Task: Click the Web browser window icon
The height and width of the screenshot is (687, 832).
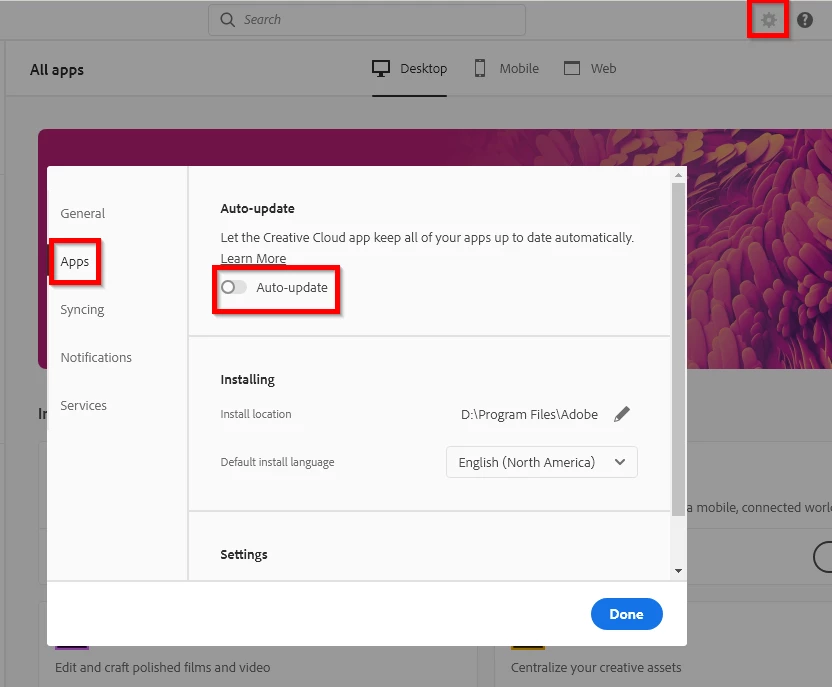Action: pyautogui.click(x=571, y=68)
